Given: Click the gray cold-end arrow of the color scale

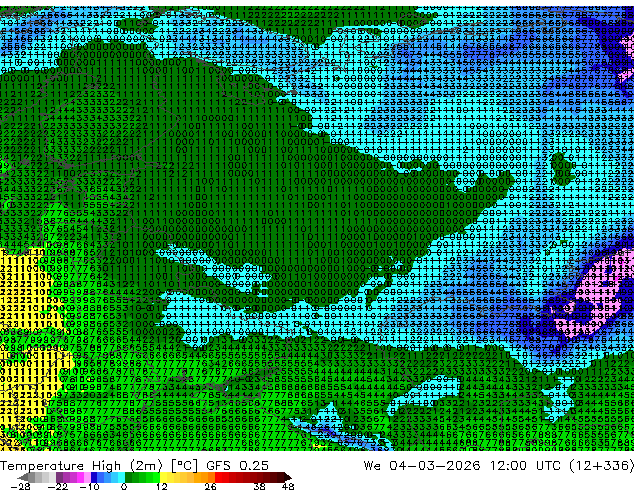Looking at the screenshot, I should tap(23, 477).
